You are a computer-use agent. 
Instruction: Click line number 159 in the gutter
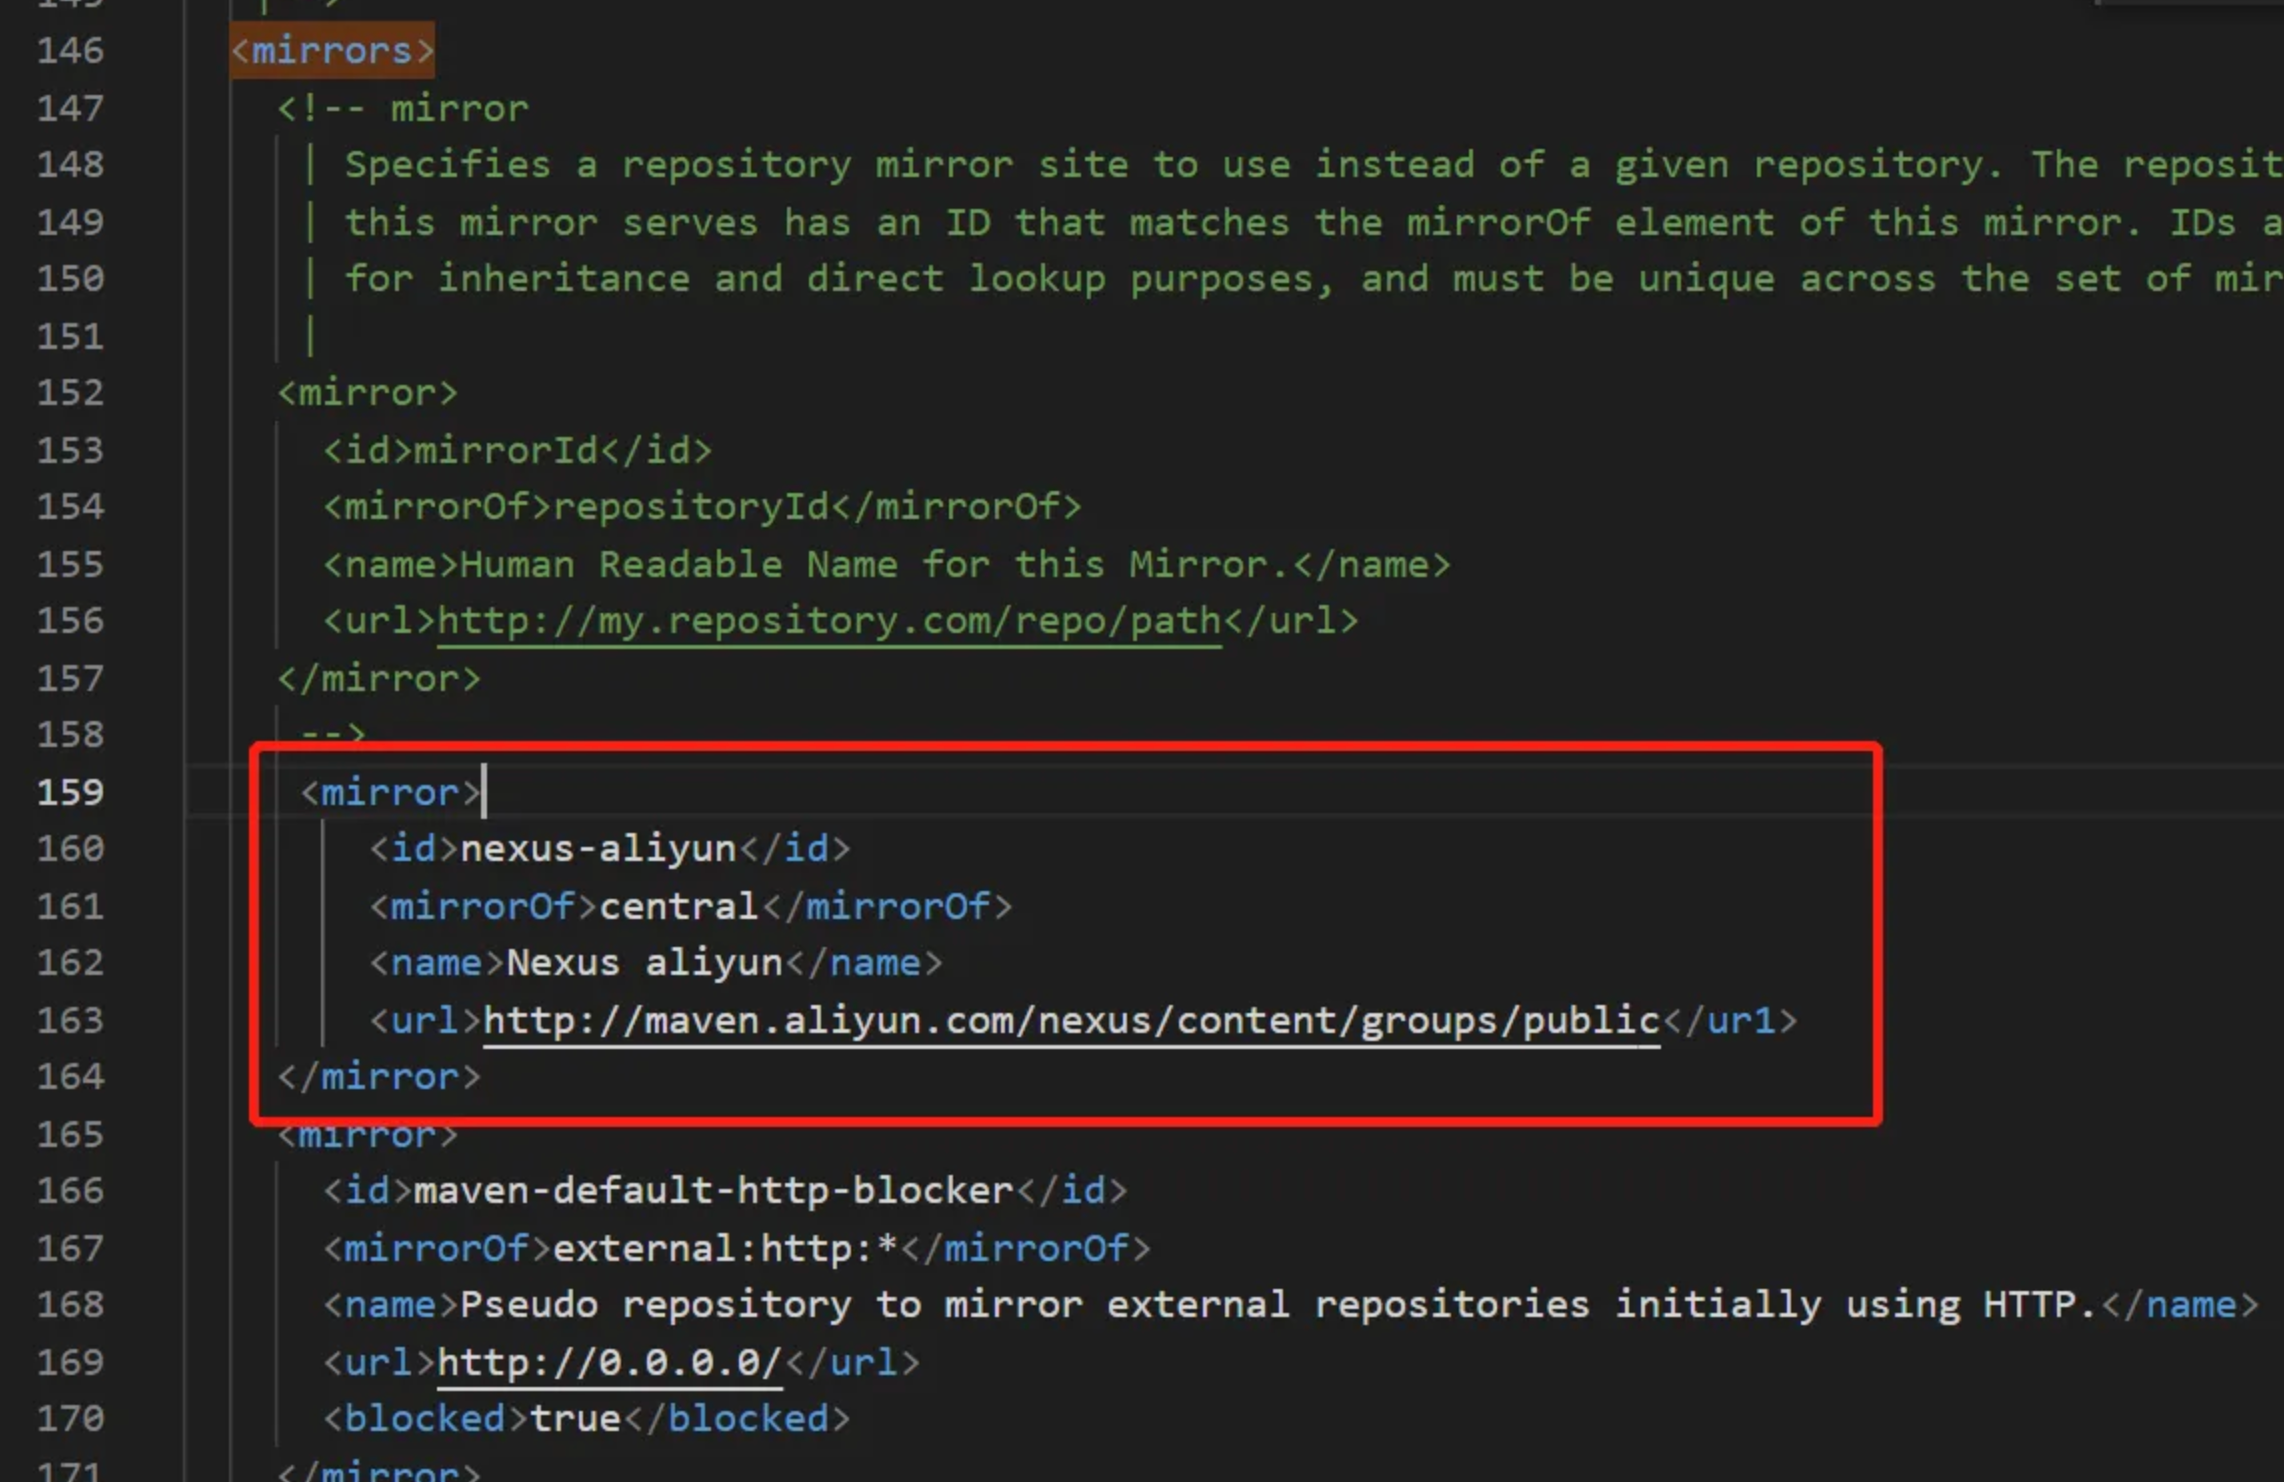coord(70,792)
